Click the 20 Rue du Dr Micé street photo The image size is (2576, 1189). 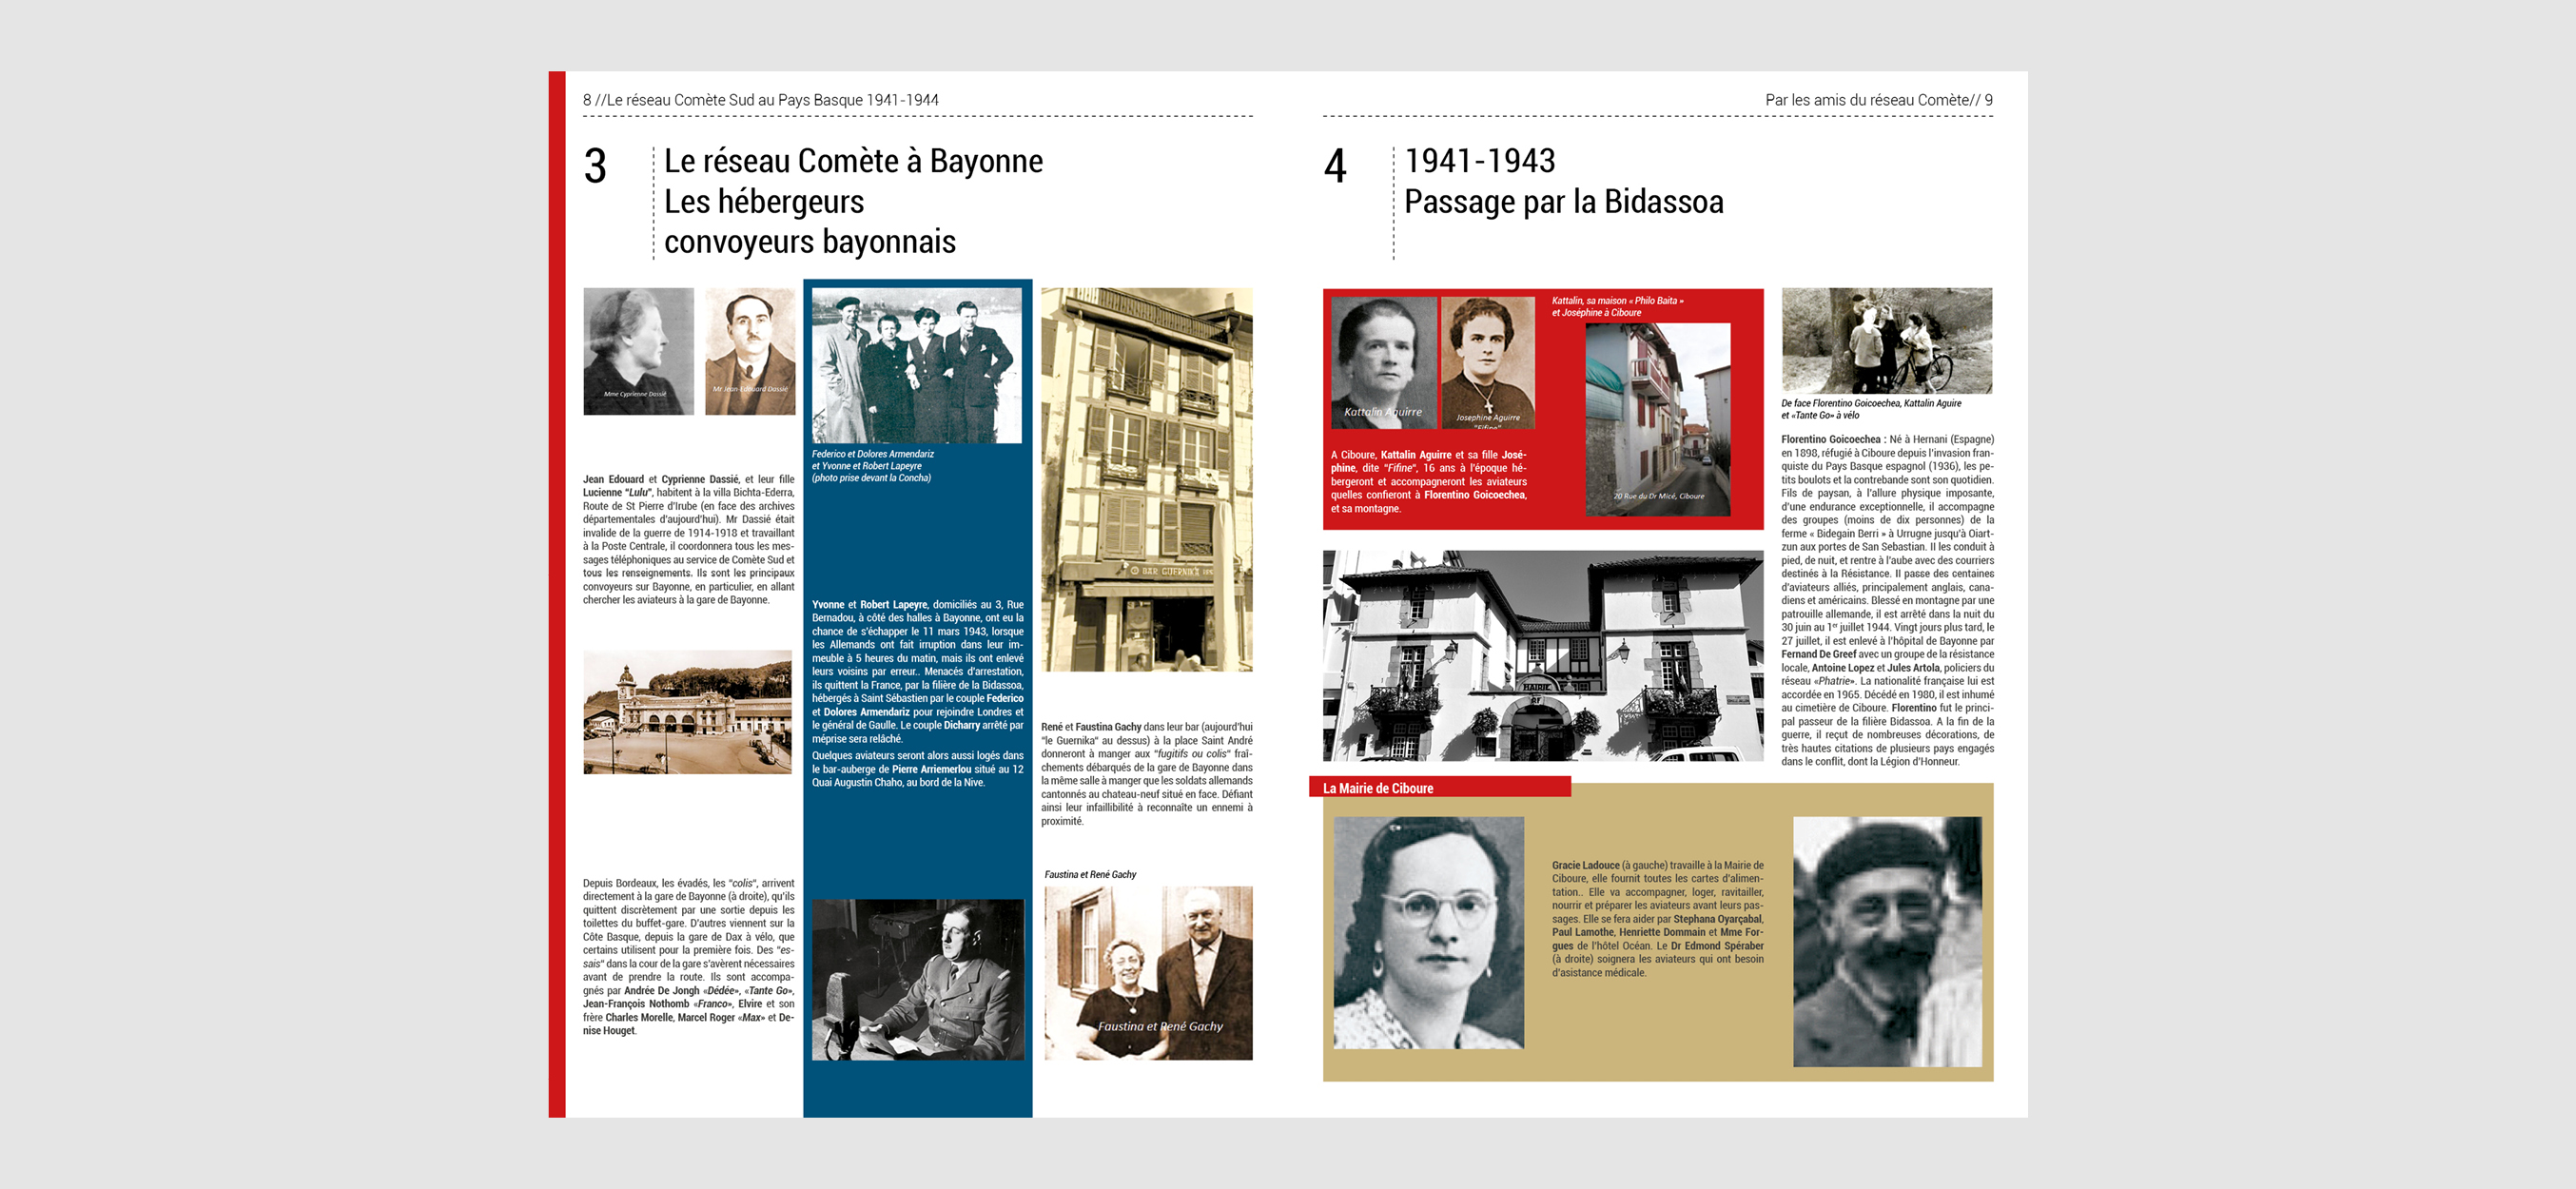pos(1657,419)
